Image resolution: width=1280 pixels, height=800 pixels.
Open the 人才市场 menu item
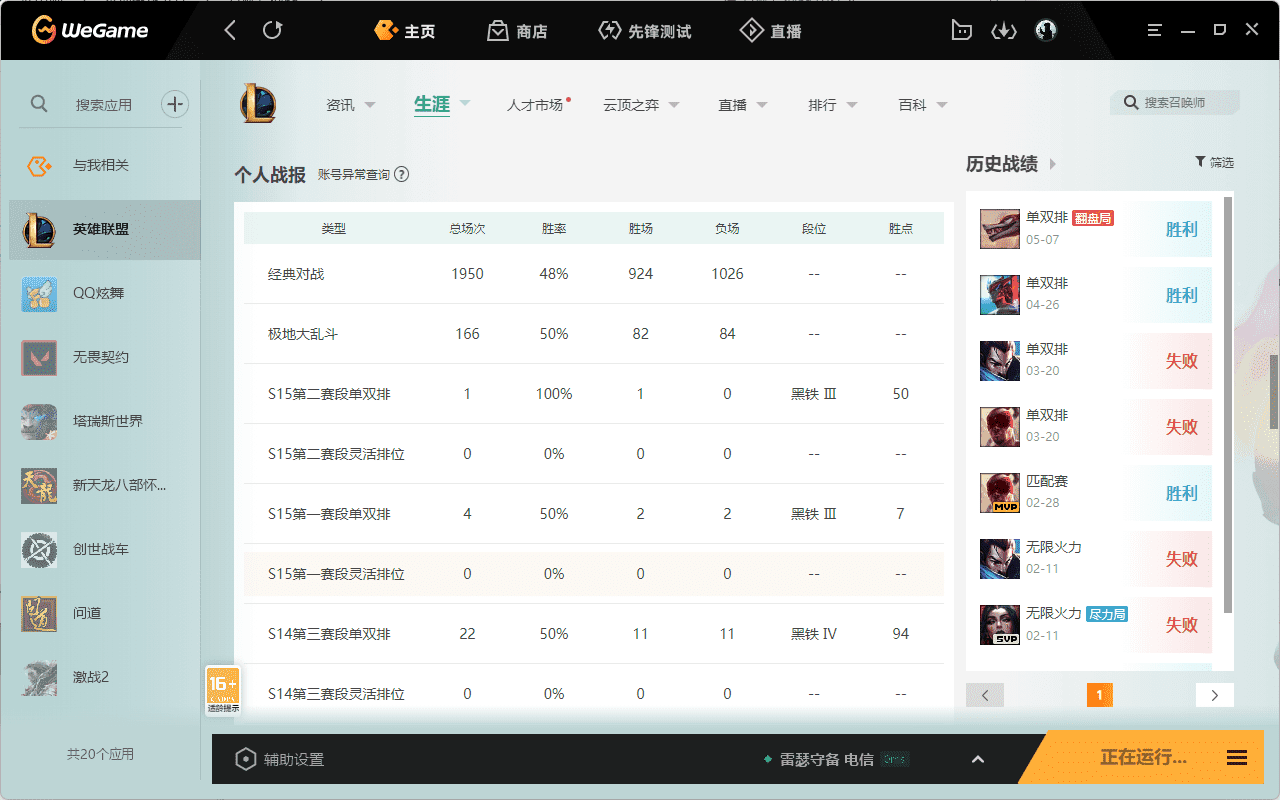(x=537, y=104)
